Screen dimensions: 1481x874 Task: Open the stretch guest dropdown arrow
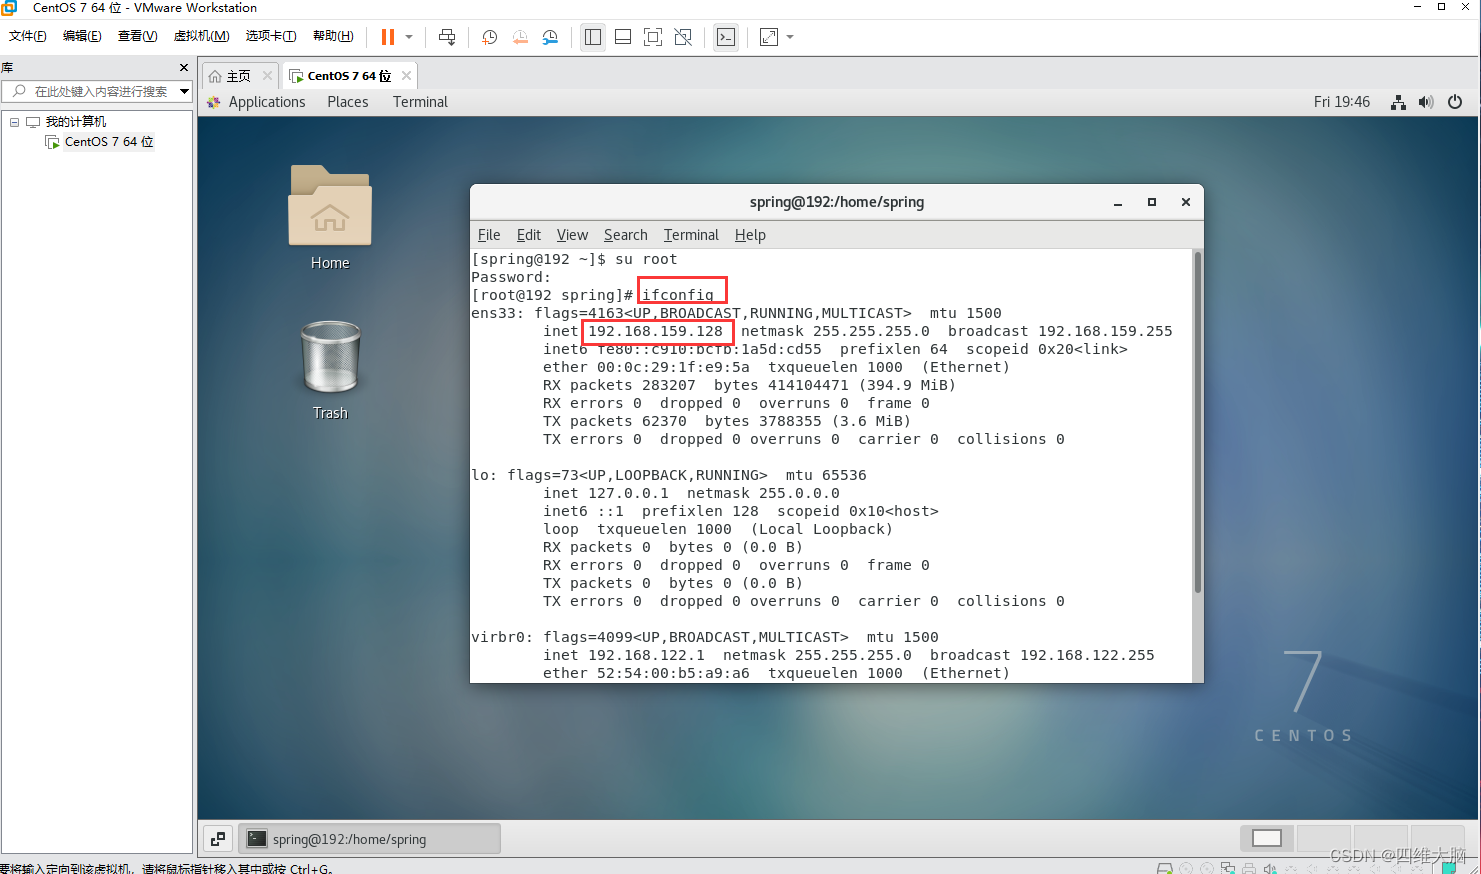click(790, 37)
